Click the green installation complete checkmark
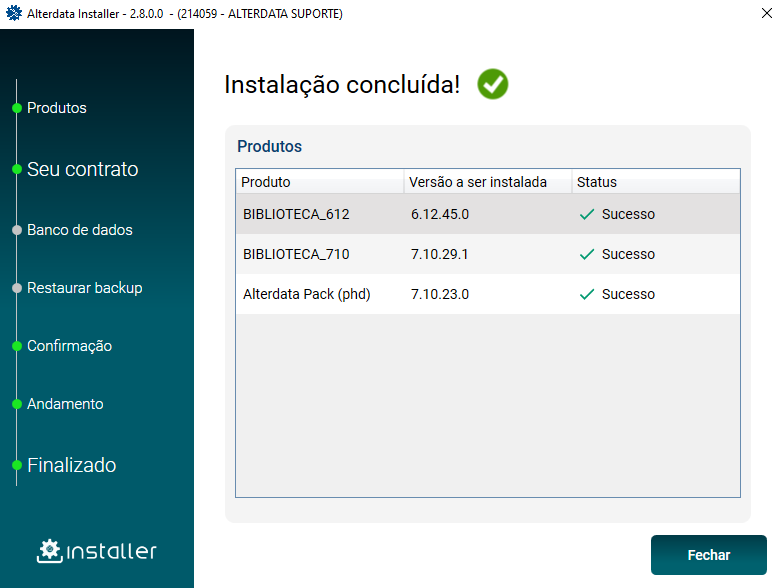 coord(492,84)
